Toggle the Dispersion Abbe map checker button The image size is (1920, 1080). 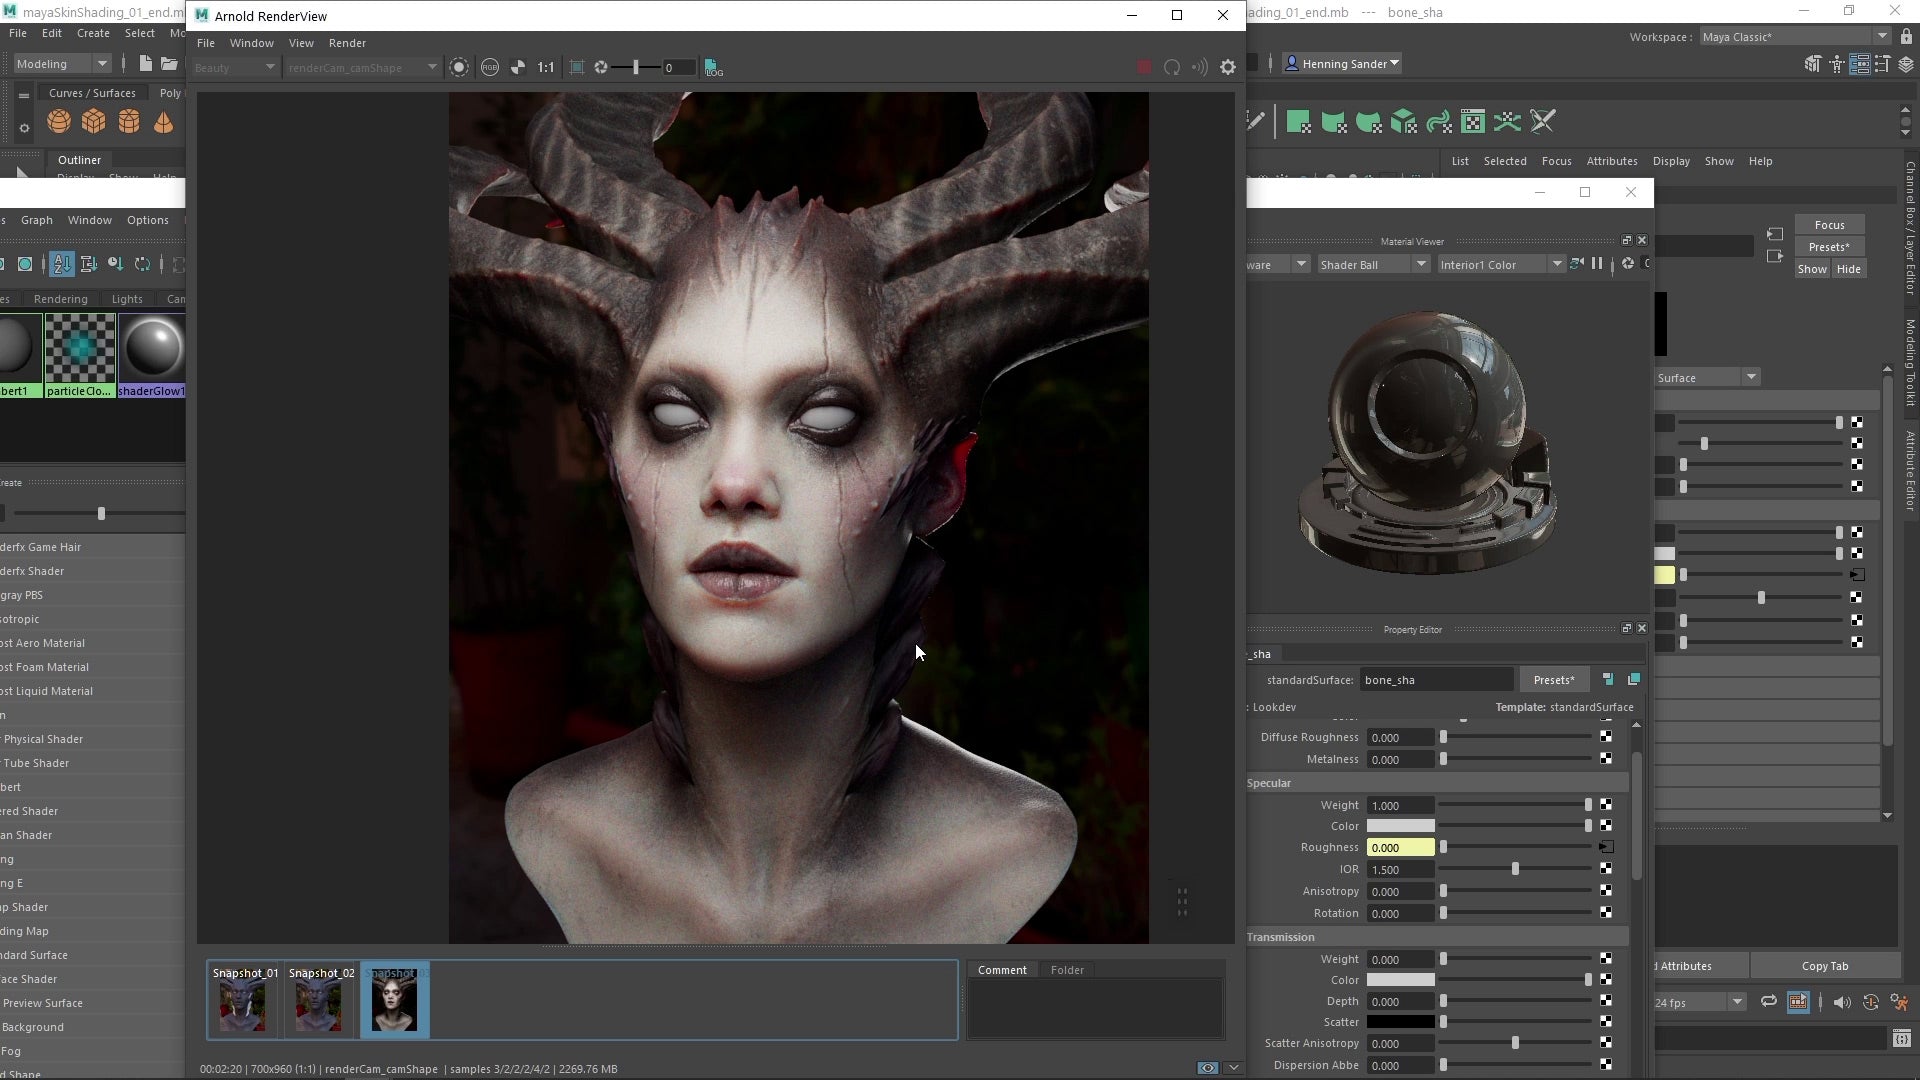coord(1606,1065)
